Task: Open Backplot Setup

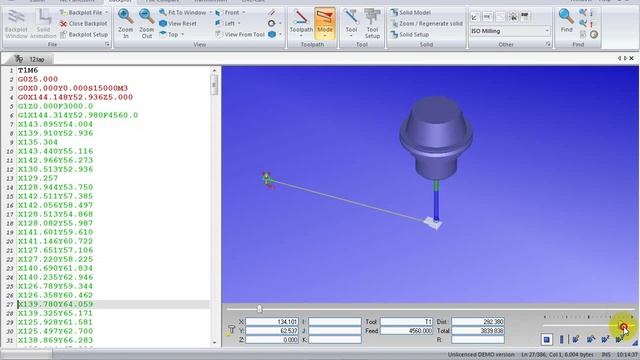Action: tap(84, 35)
